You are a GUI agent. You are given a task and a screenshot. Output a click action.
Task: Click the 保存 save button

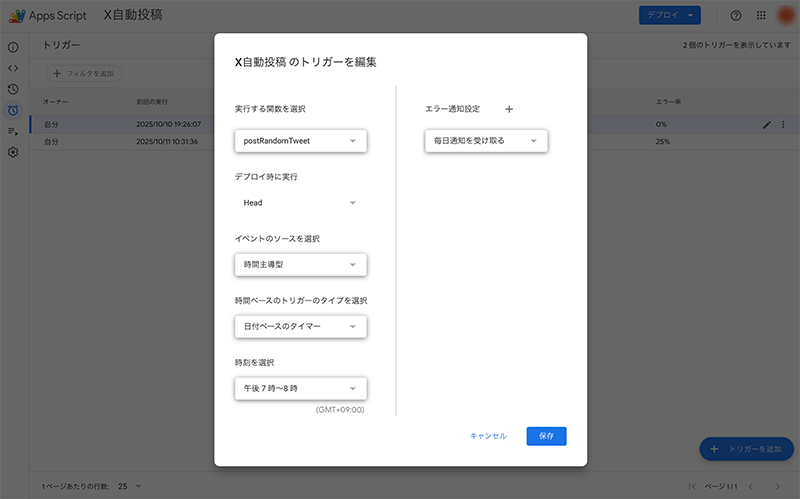point(546,436)
